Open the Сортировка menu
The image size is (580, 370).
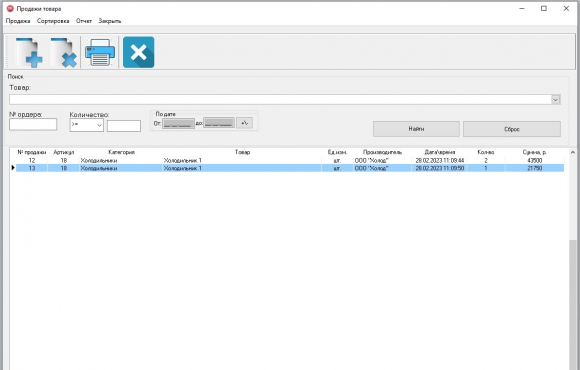pos(53,21)
